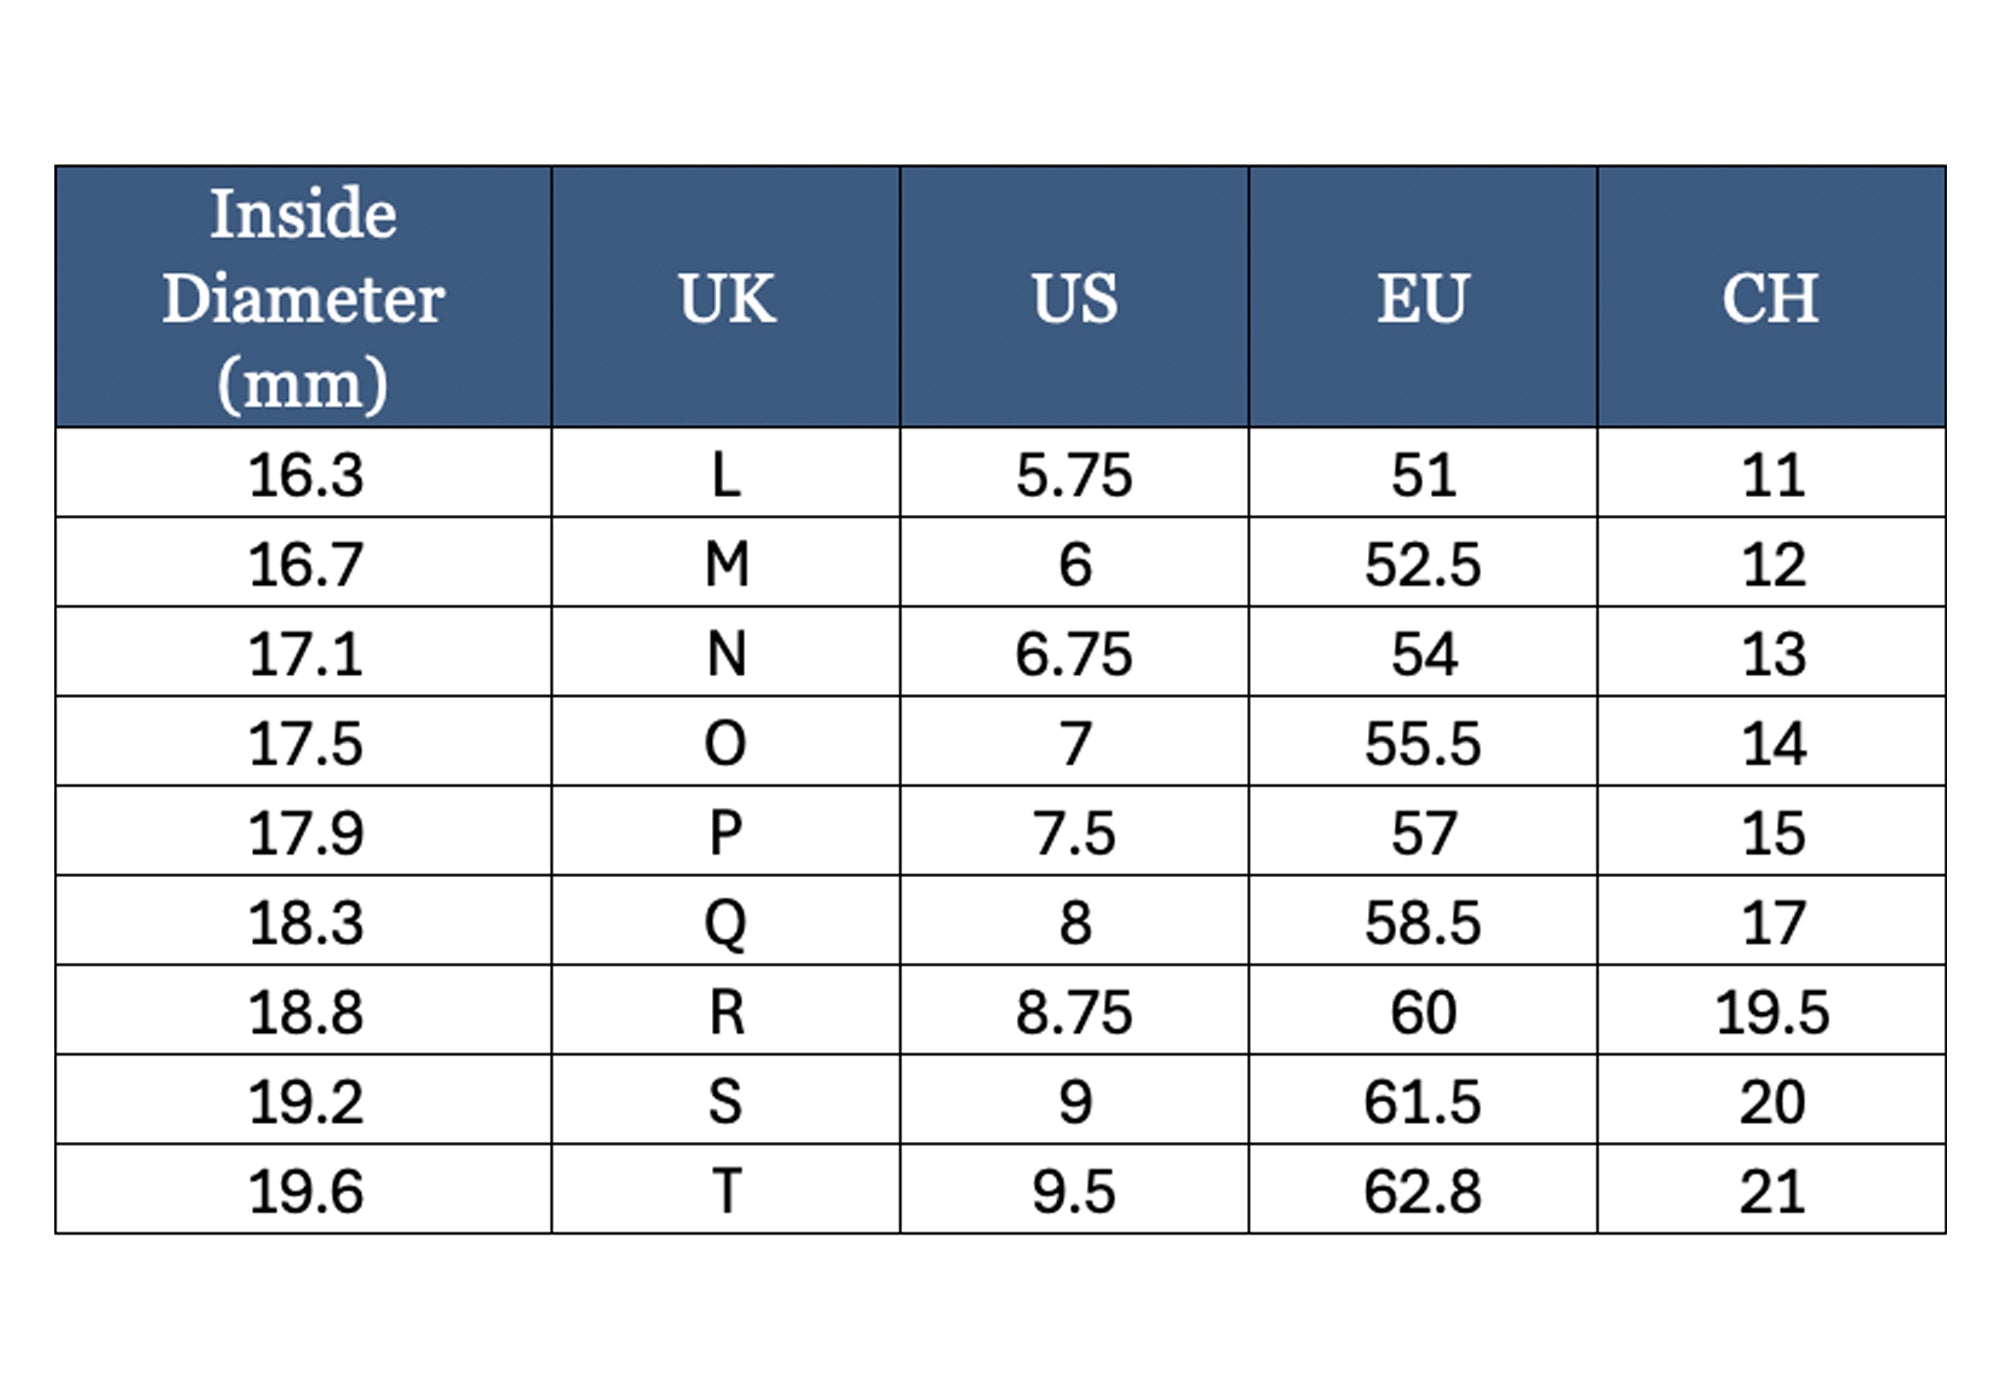
Task: Click UK size P cell
Action: [x=726, y=833]
